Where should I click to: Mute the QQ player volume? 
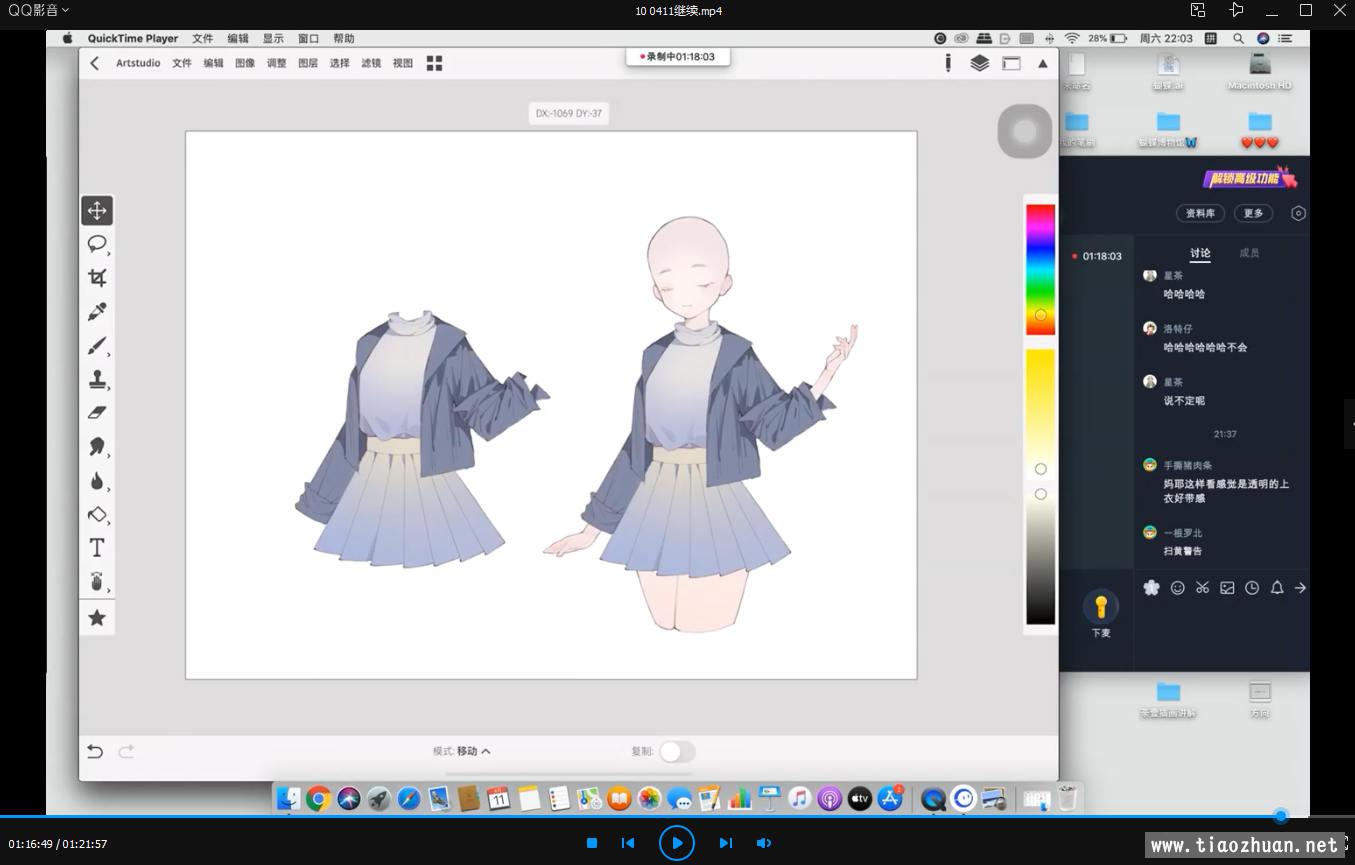[764, 843]
